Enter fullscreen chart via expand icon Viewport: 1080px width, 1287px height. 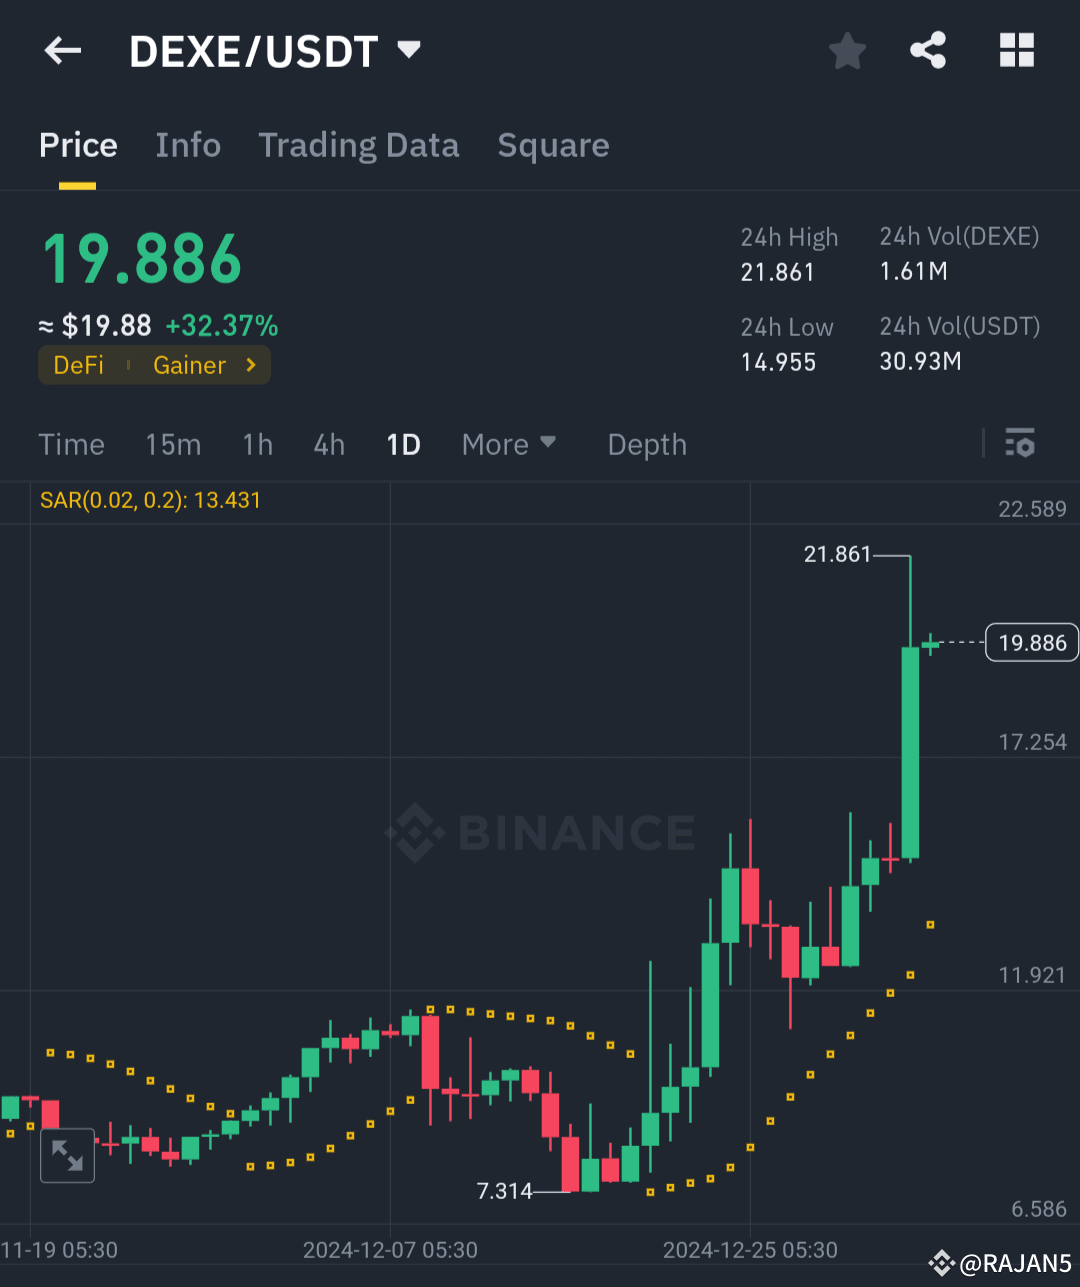(x=67, y=1155)
